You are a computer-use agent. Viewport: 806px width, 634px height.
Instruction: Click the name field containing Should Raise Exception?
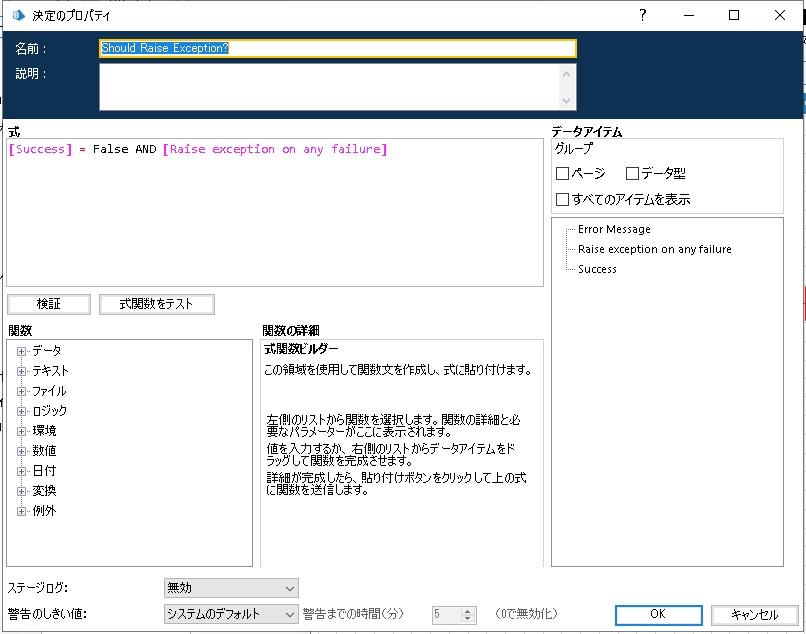[337, 47]
